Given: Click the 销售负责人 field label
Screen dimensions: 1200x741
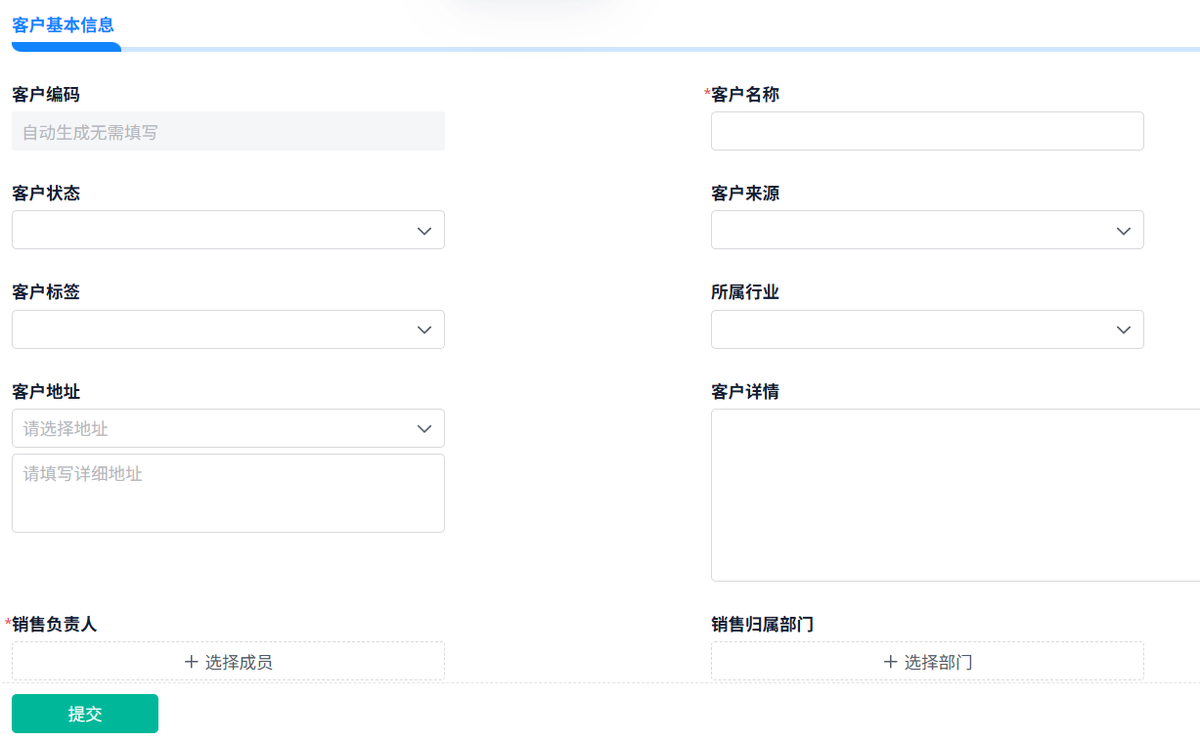Looking at the screenshot, I should point(55,625).
